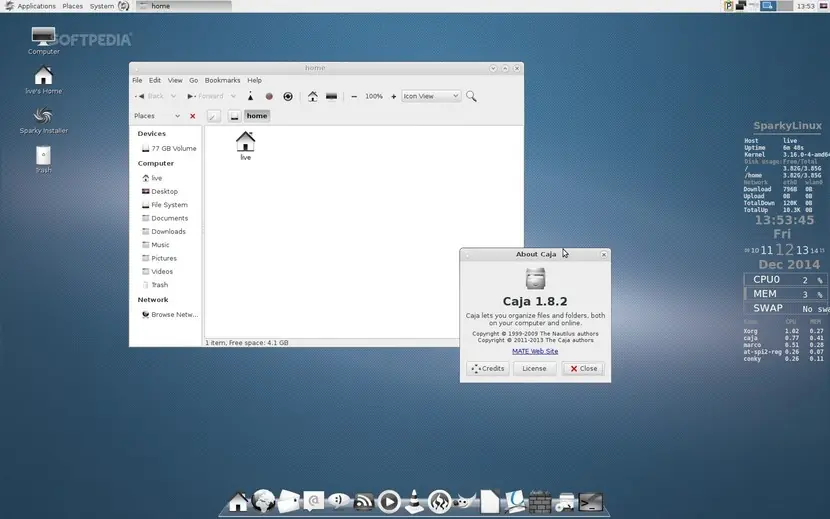Select Downloads in Places sidebar
The width and height of the screenshot is (830, 519).
tap(164, 231)
